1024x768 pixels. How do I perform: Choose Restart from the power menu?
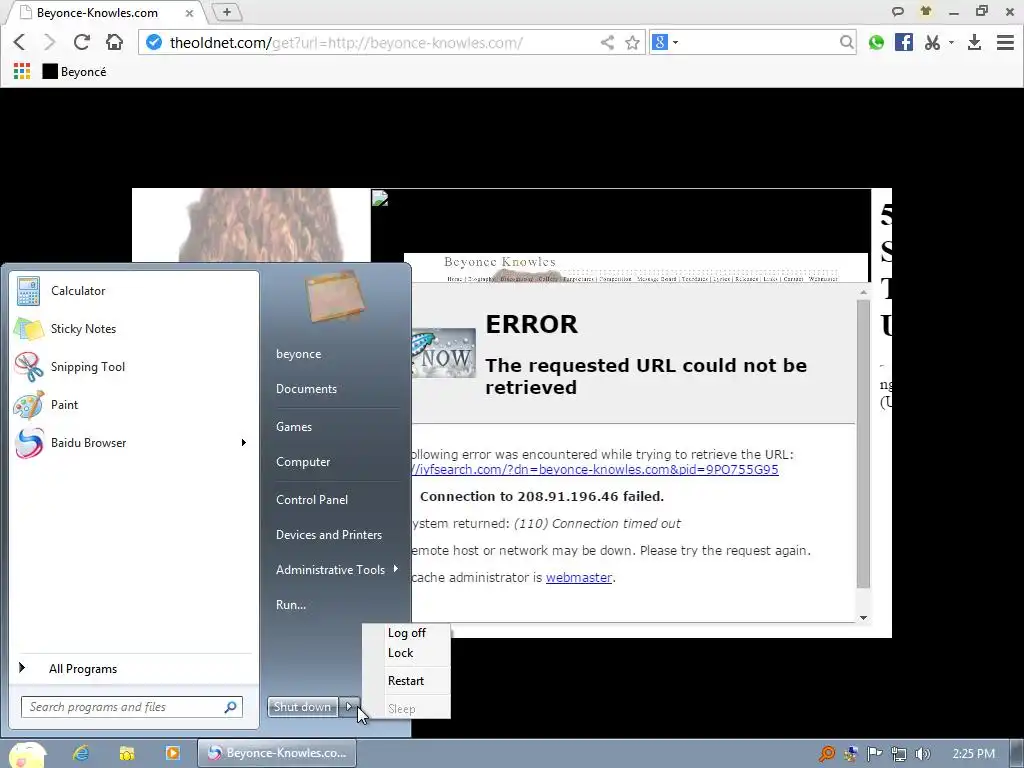406,680
